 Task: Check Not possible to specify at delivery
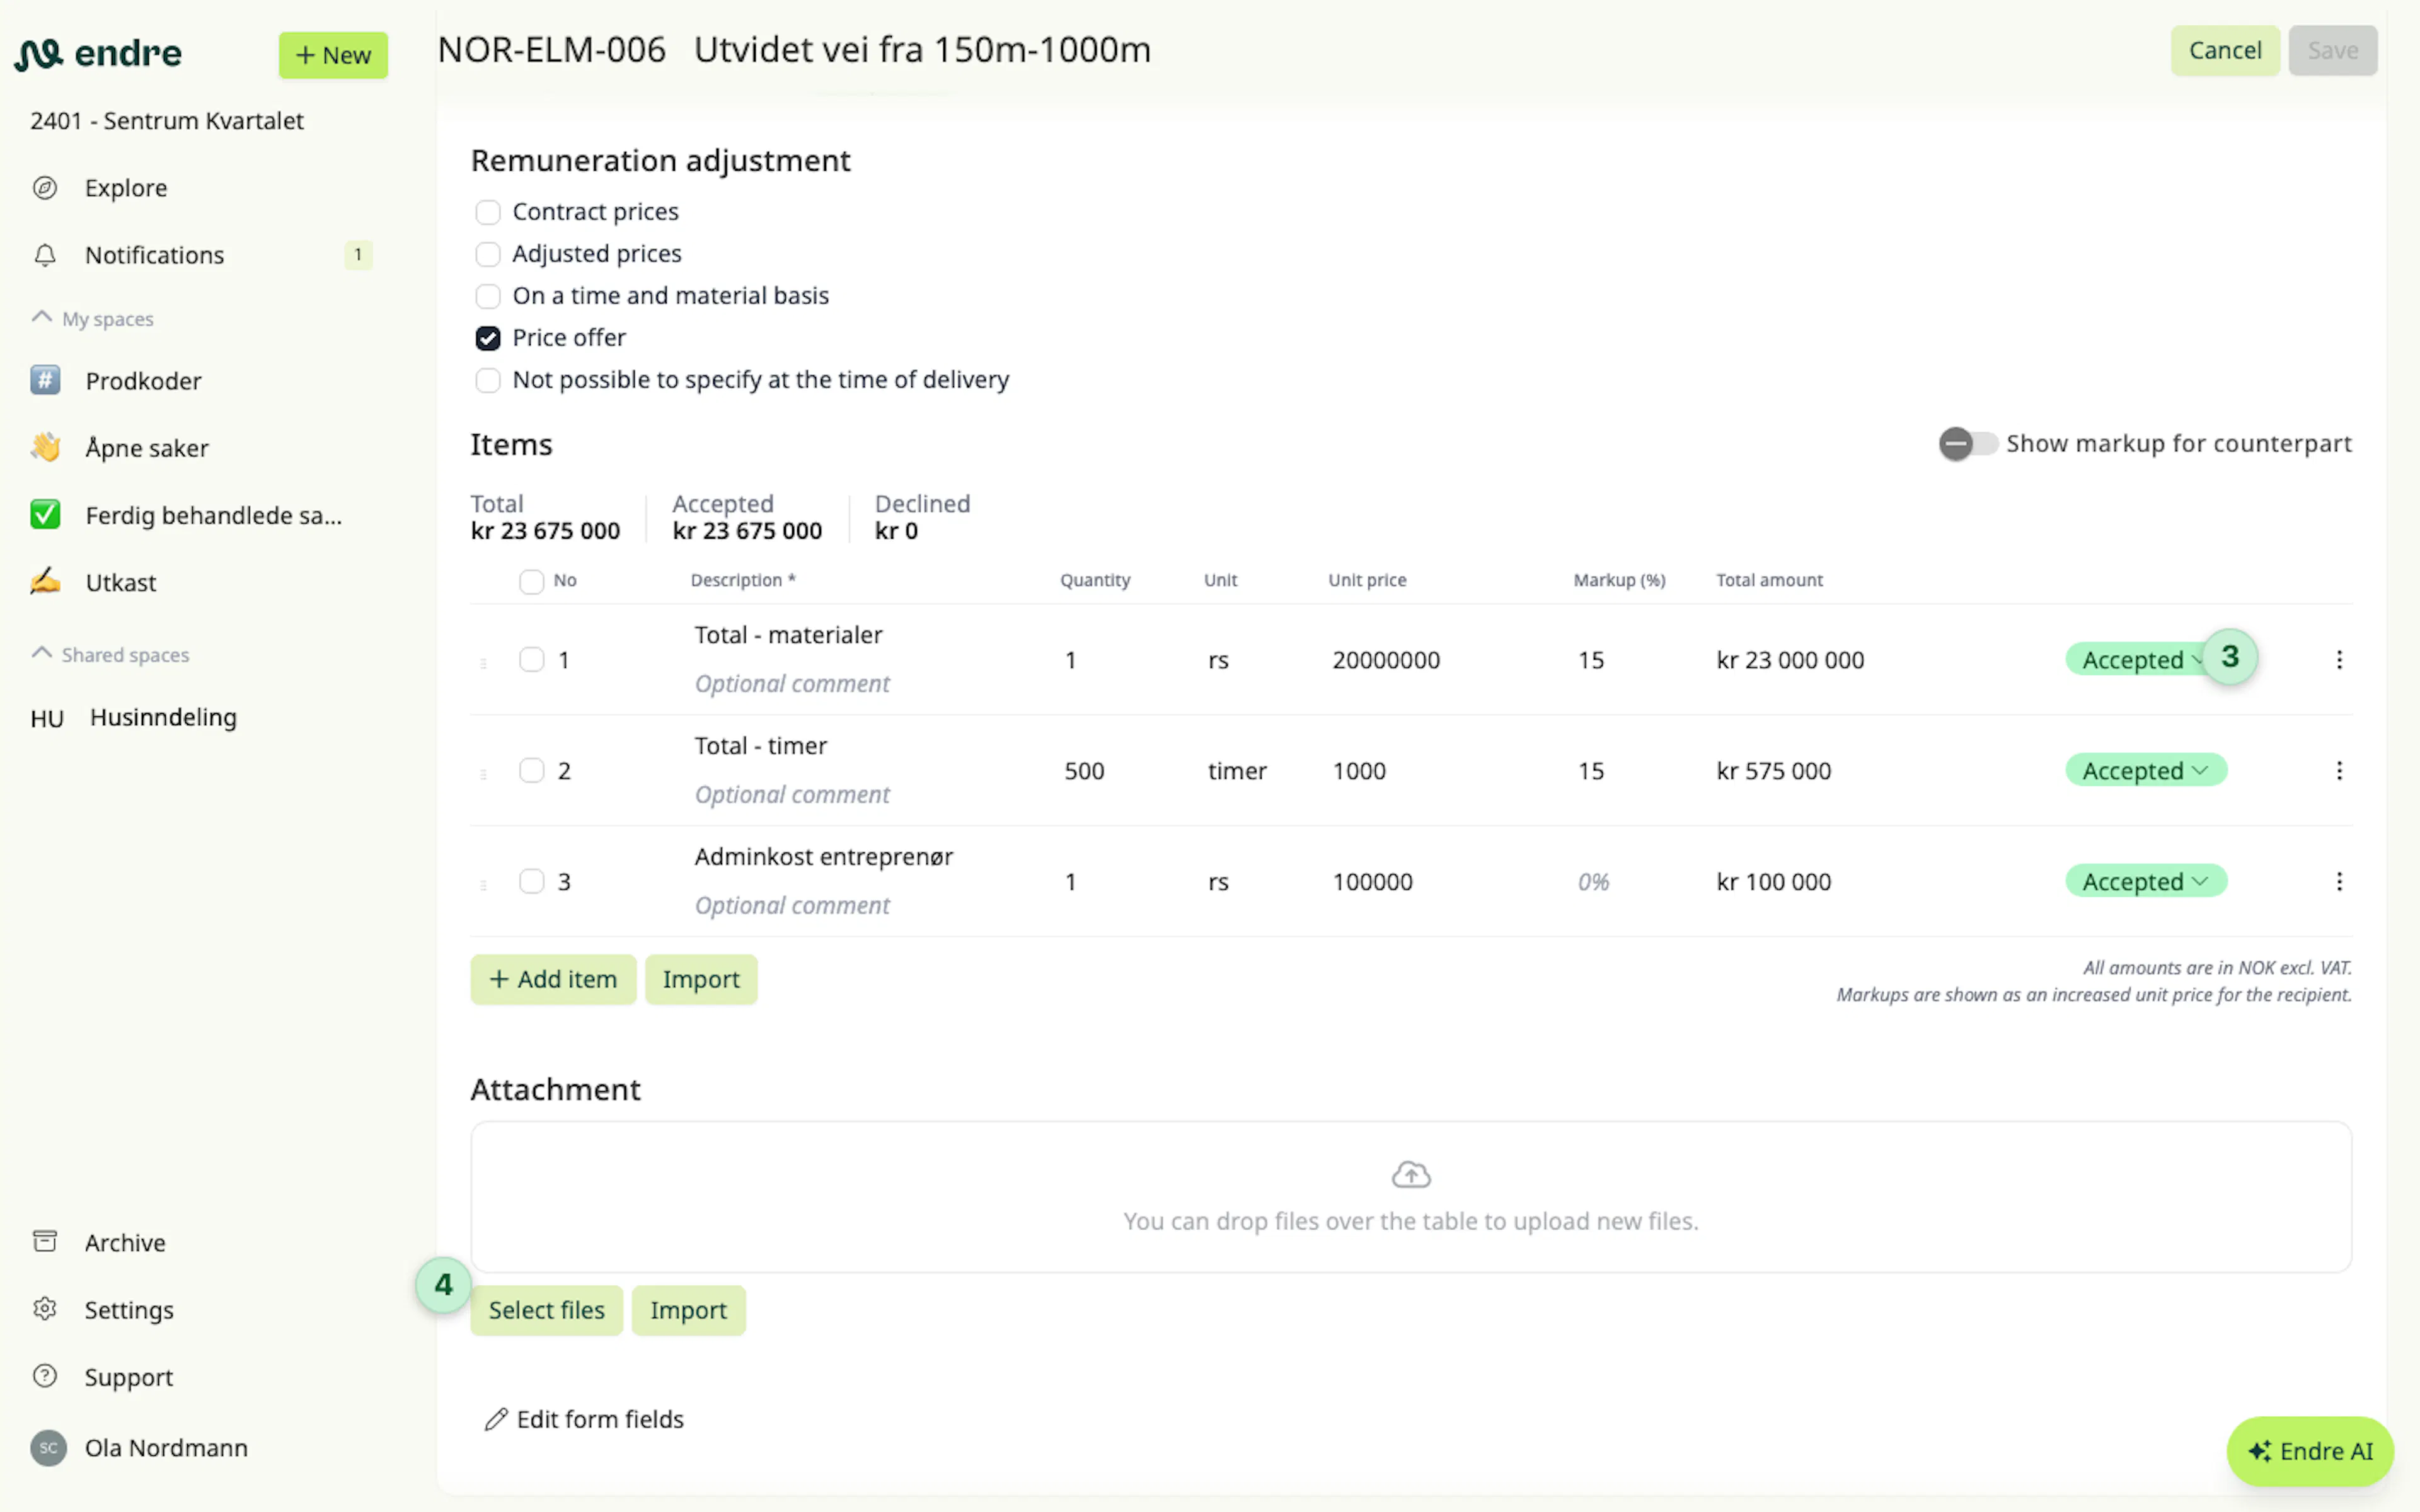pyautogui.click(x=488, y=380)
